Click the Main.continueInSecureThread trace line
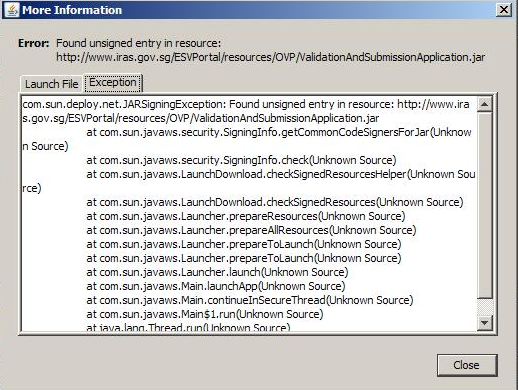518x390 pixels. (250, 300)
